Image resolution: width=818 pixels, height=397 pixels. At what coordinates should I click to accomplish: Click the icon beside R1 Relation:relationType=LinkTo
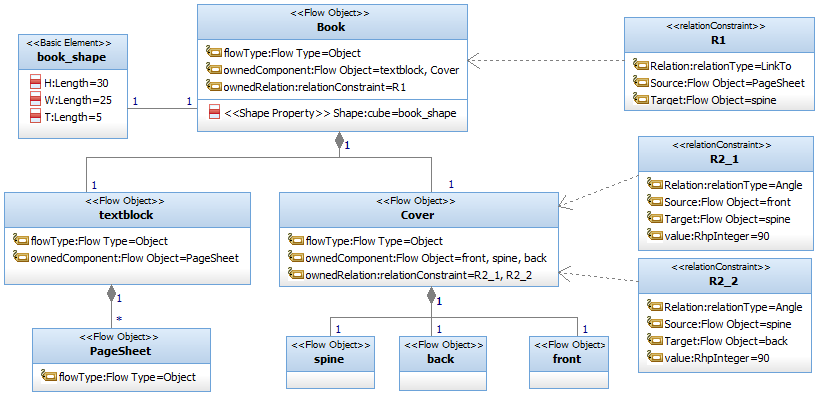(641, 65)
